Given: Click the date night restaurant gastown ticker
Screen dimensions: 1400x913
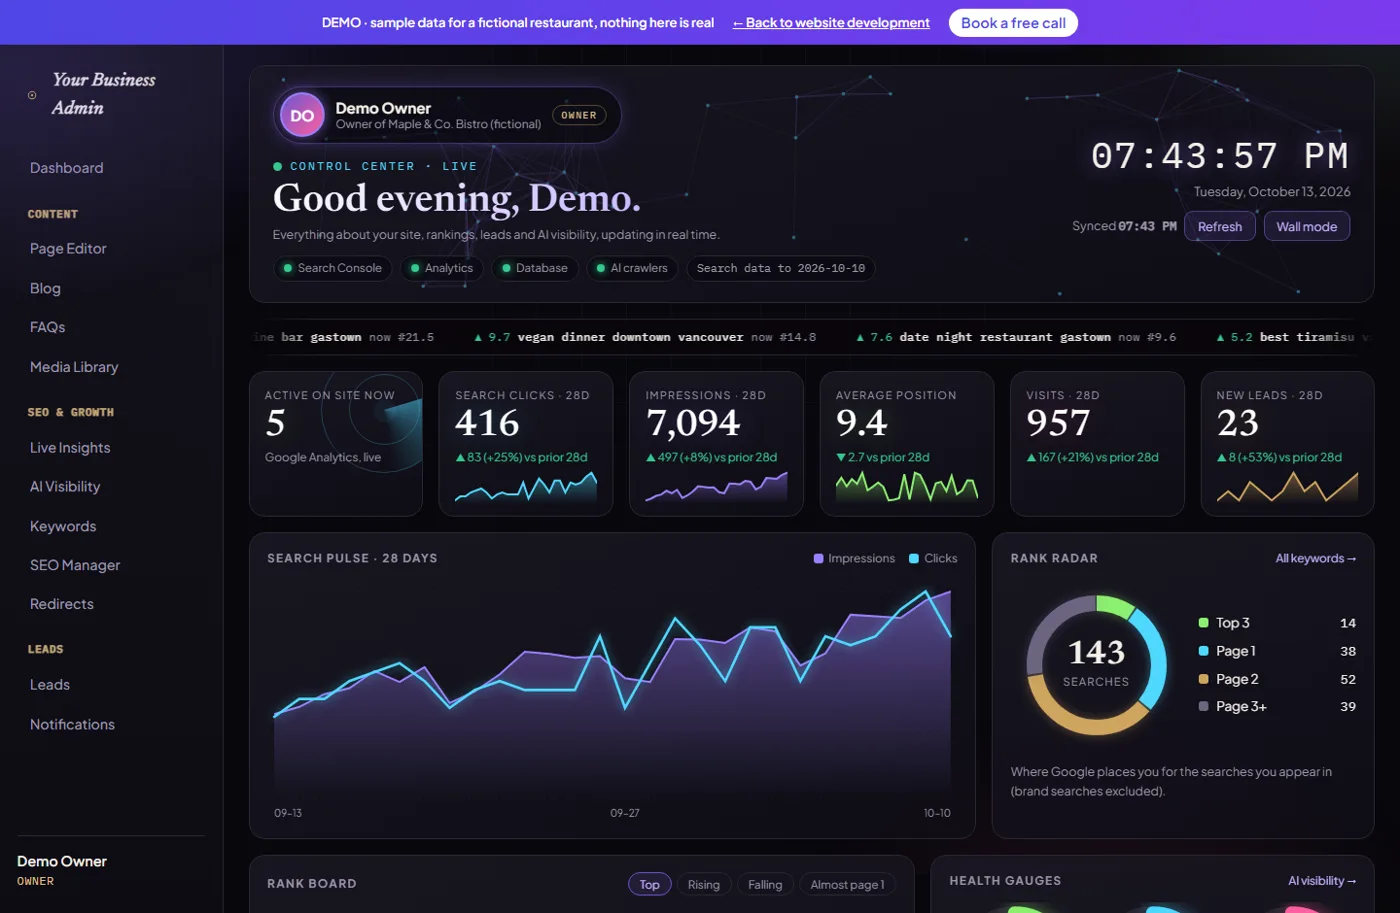Looking at the screenshot, I should pyautogui.click(x=1016, y=337).
